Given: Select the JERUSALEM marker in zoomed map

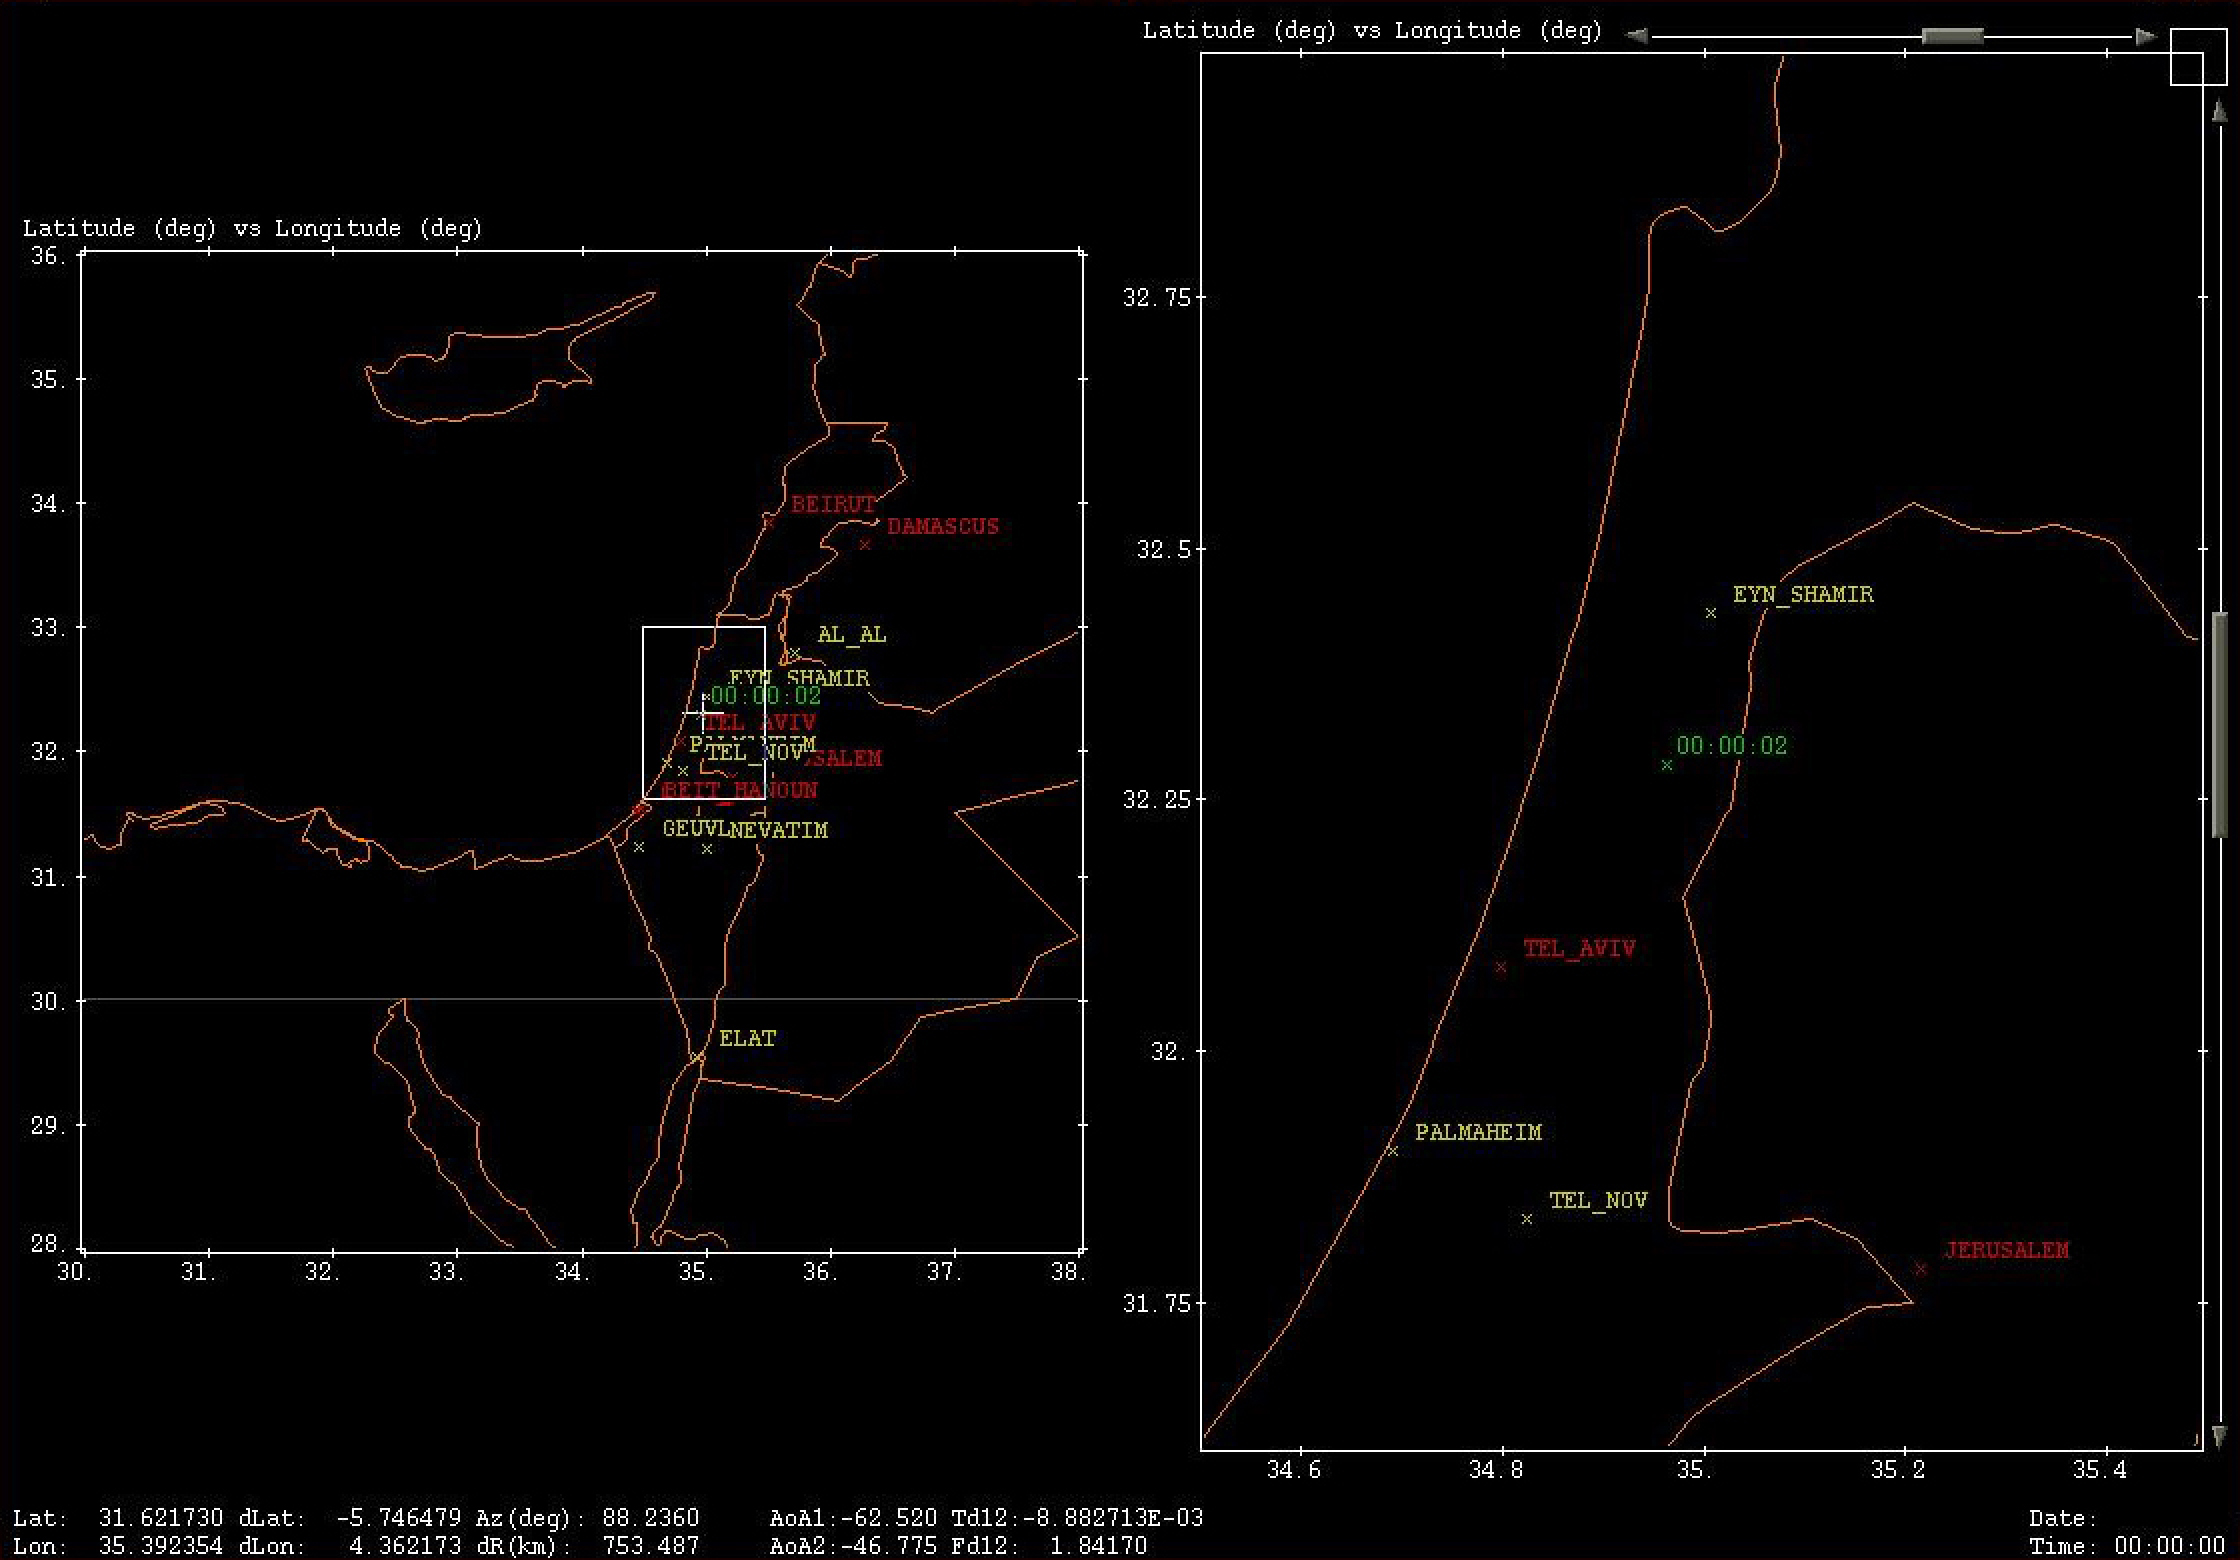Looking at the screenshot, I should (x=1920, y=1269).
